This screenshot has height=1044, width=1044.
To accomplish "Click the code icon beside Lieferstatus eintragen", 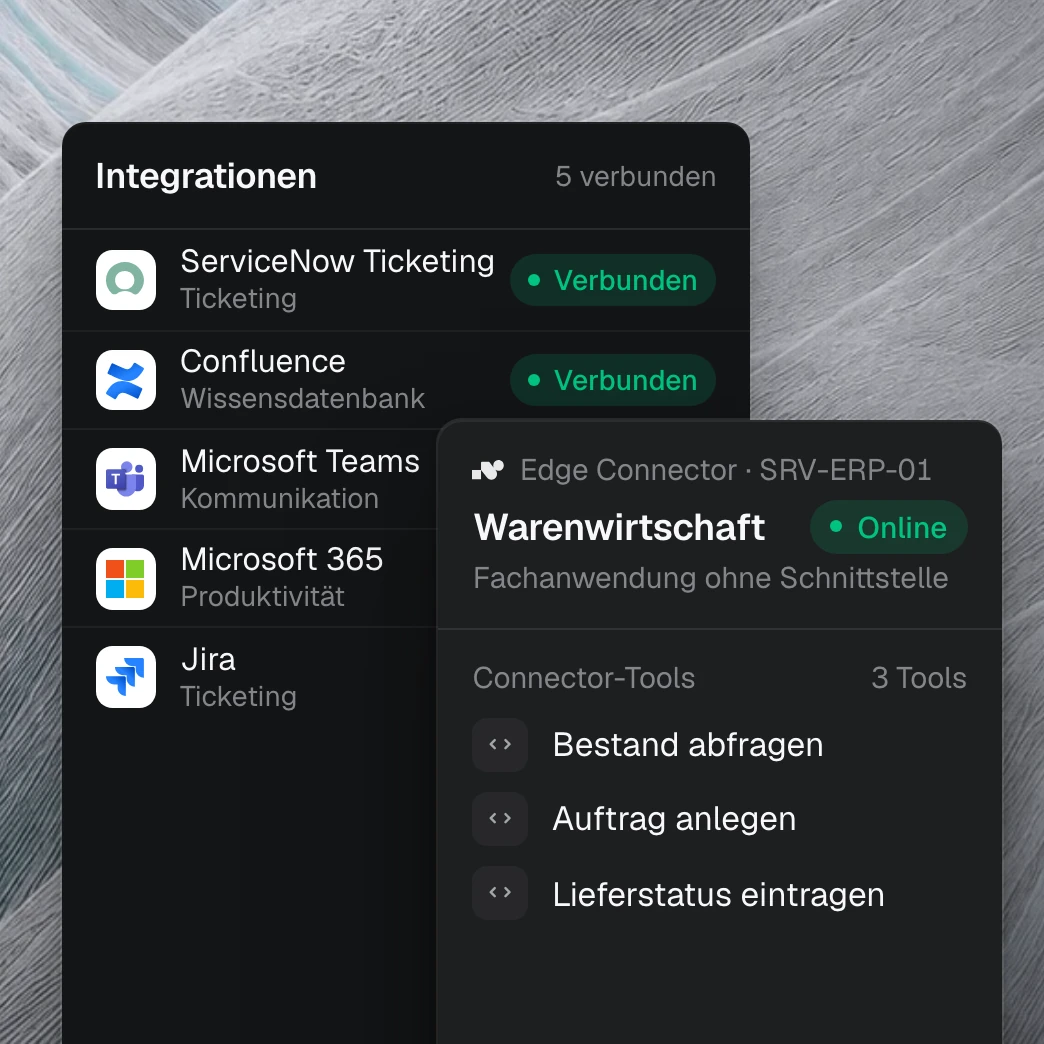I will click(500, 893).
